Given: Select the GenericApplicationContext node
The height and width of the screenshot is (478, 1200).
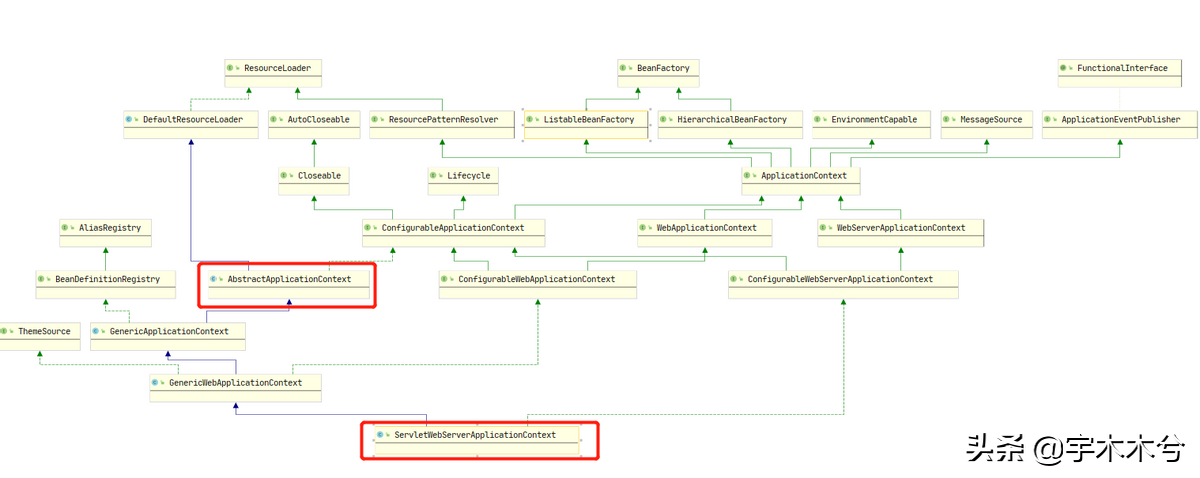Looking at the screenshot, I should tap(167, 332).
